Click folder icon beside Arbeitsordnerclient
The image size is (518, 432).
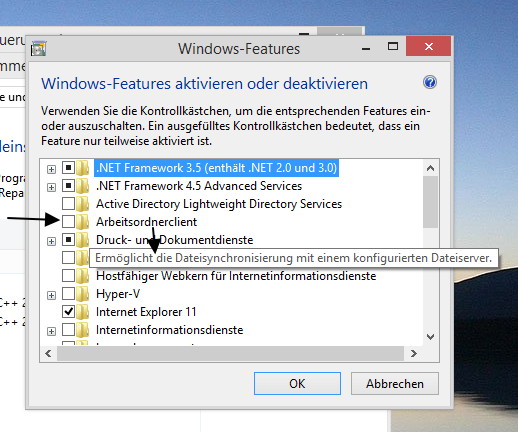point(82,222)
